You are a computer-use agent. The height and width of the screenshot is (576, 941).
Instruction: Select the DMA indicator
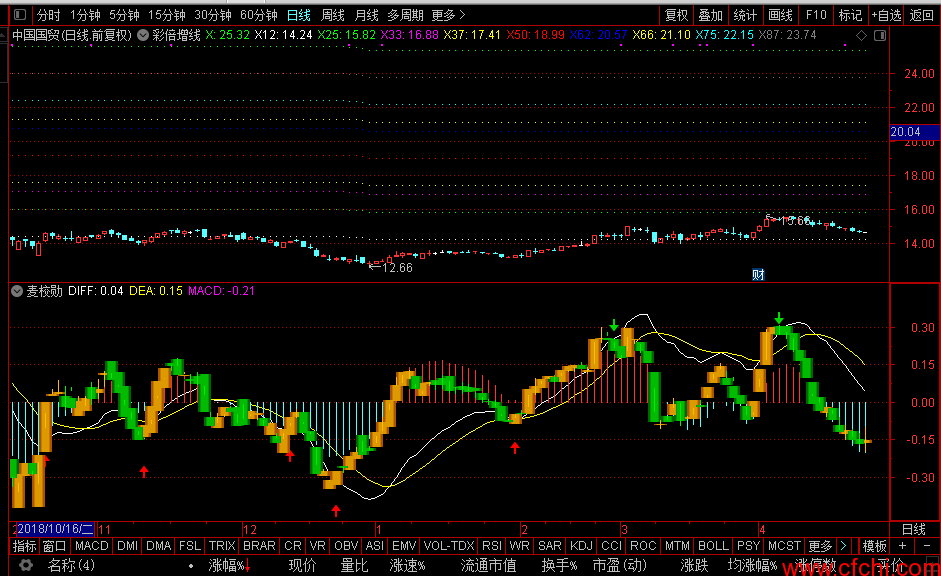tap(158, 546)
